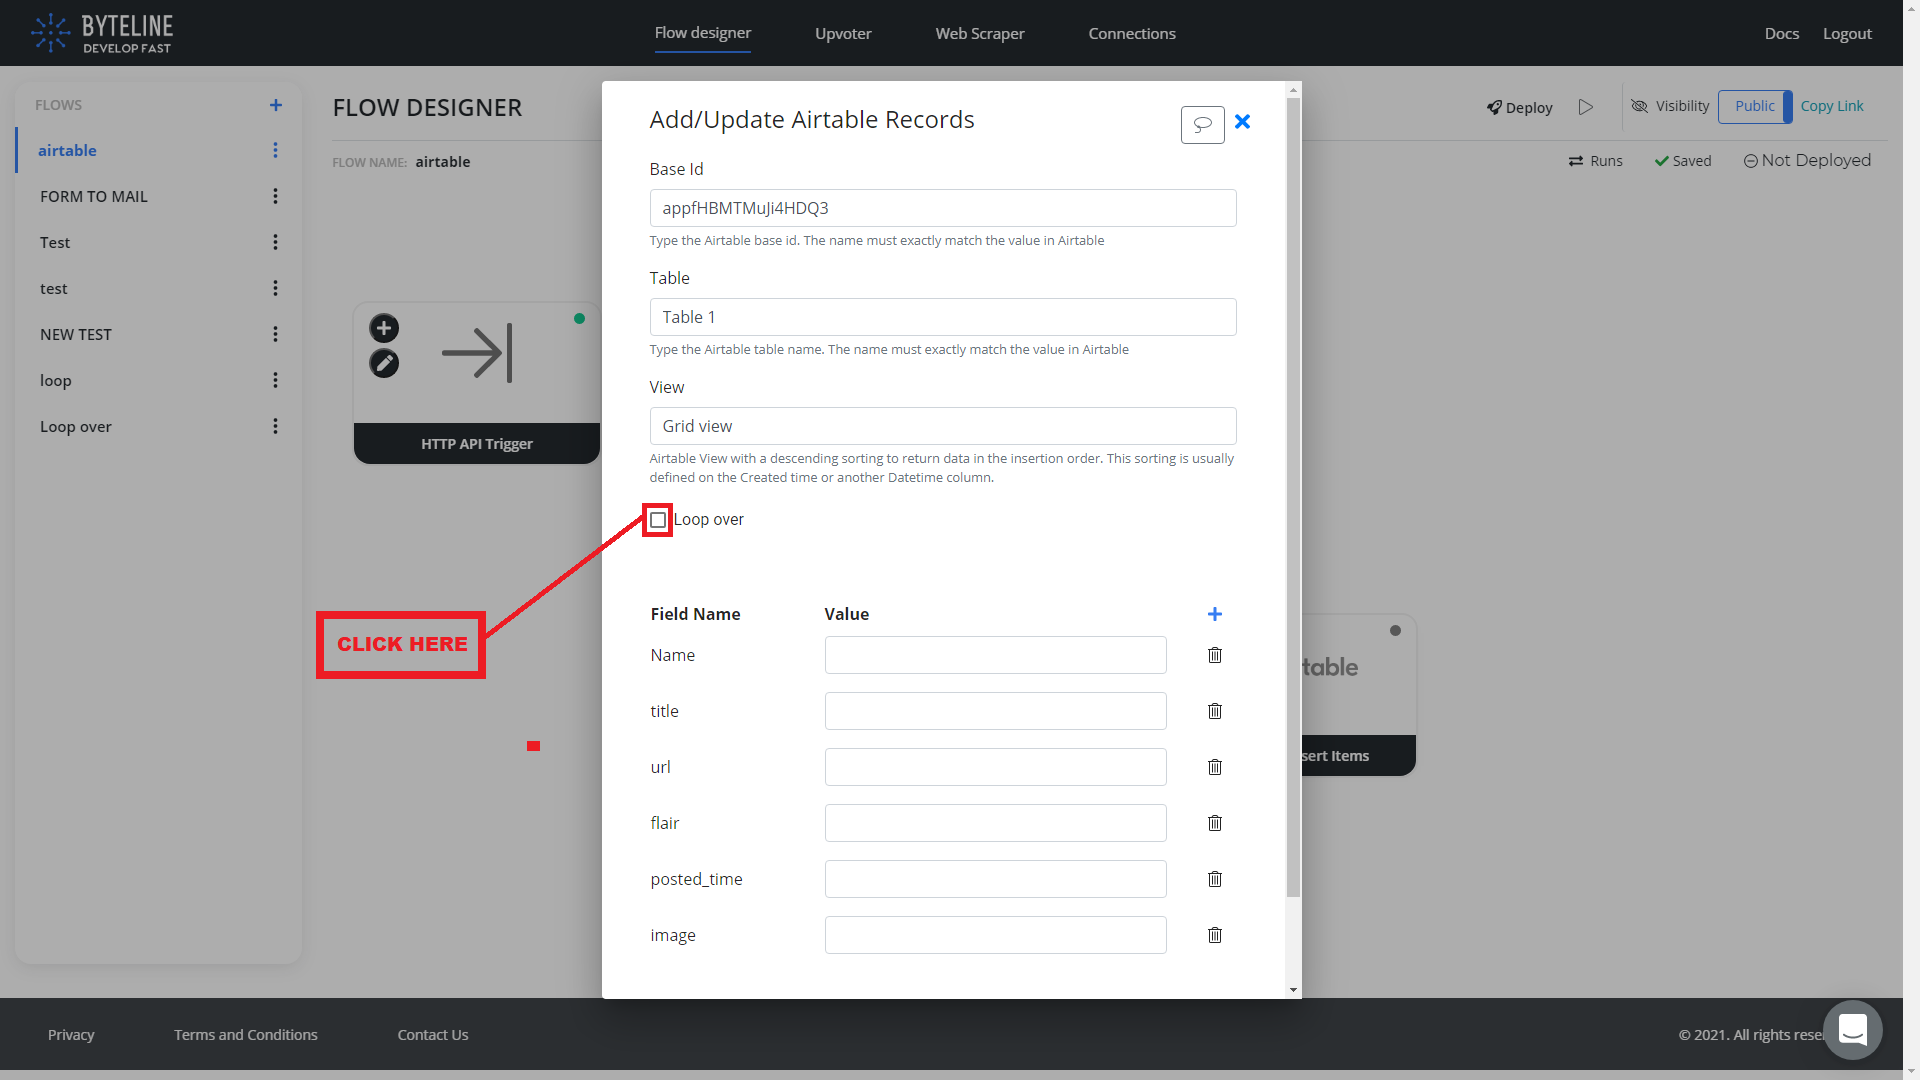Click the dialog vertical scrollbar thumb

(x=1294, y=497)
